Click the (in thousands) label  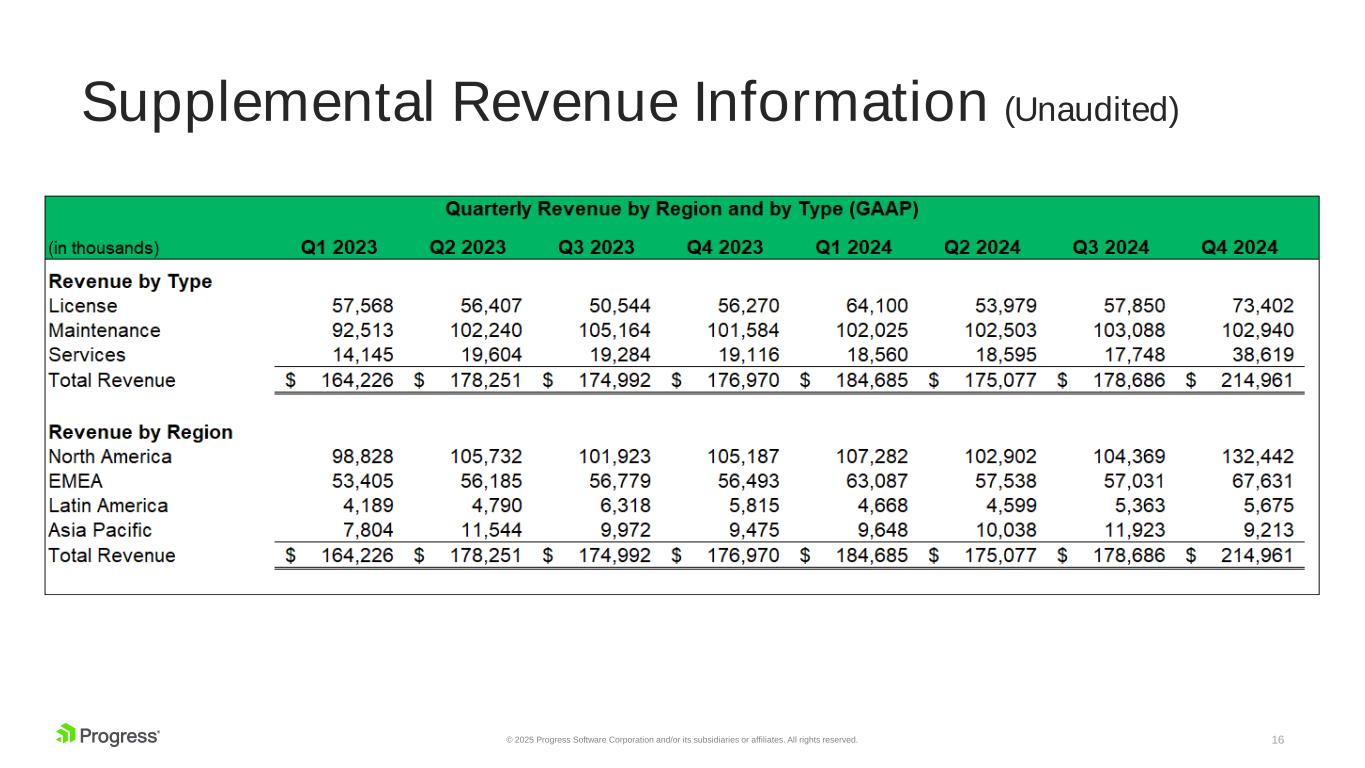(104, 248)
